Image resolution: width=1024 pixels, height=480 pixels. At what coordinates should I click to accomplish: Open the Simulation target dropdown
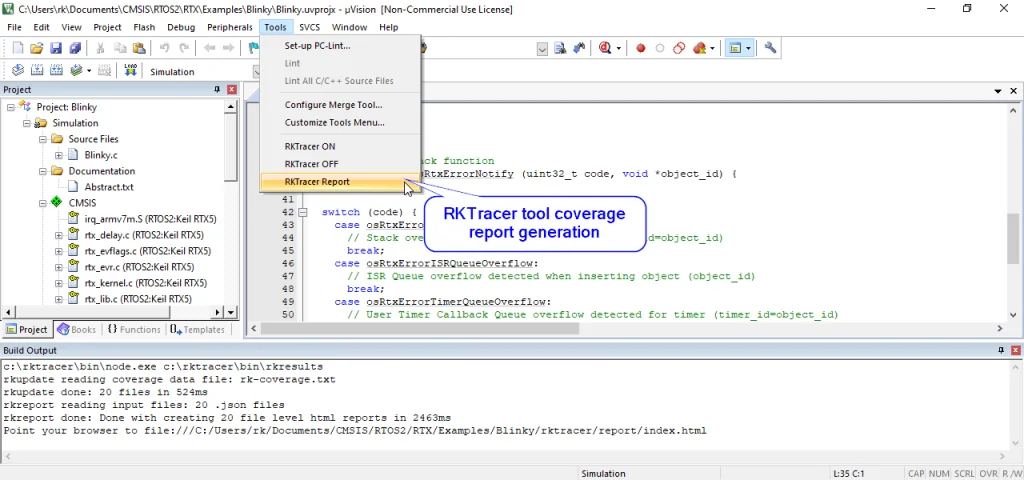click(256, 71)
